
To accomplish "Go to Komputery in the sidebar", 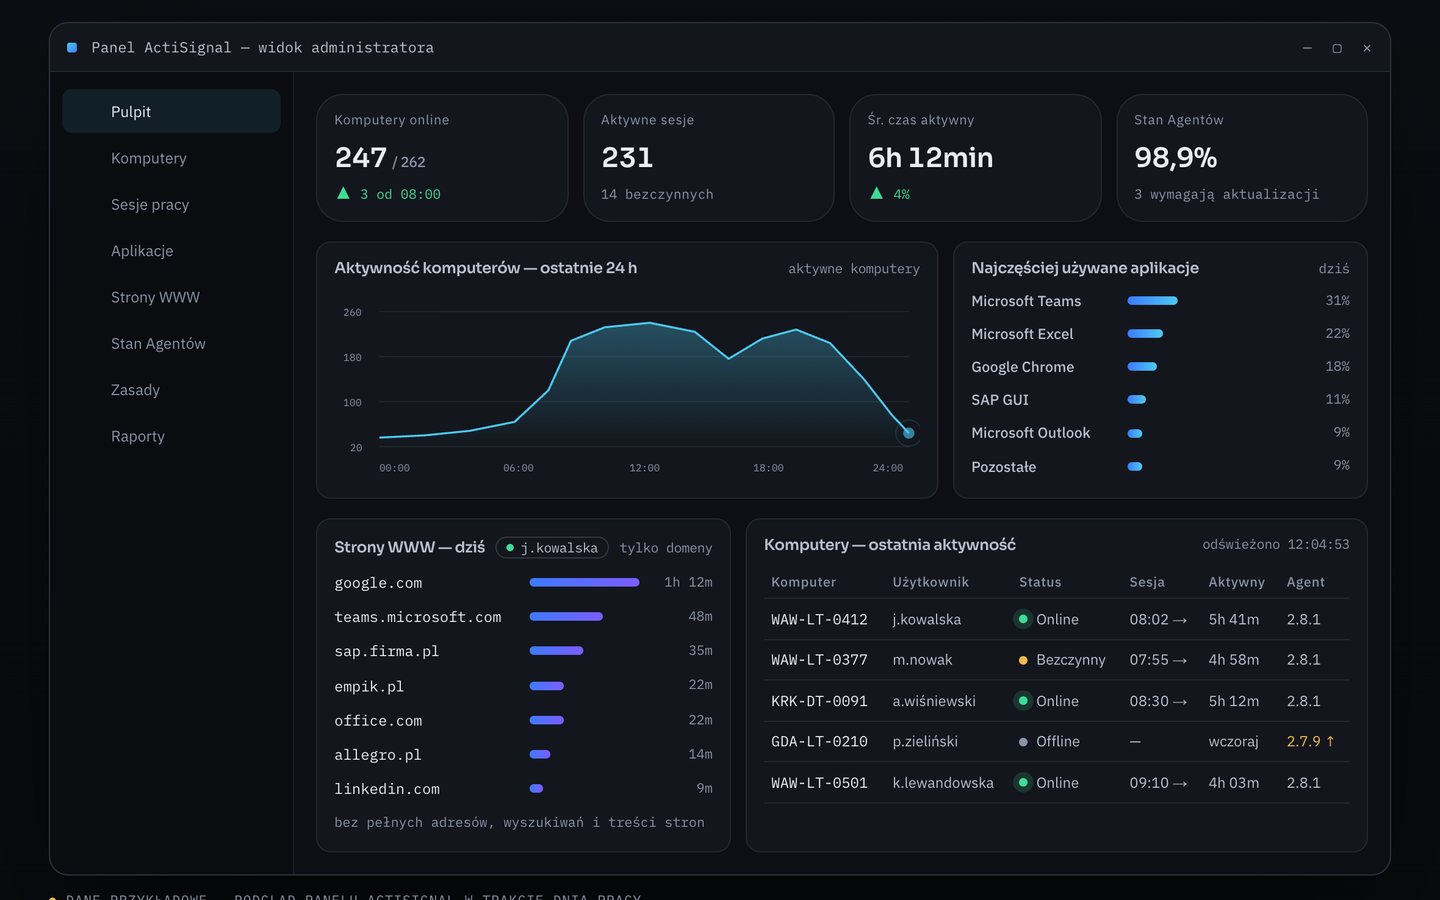I will 171,158.
